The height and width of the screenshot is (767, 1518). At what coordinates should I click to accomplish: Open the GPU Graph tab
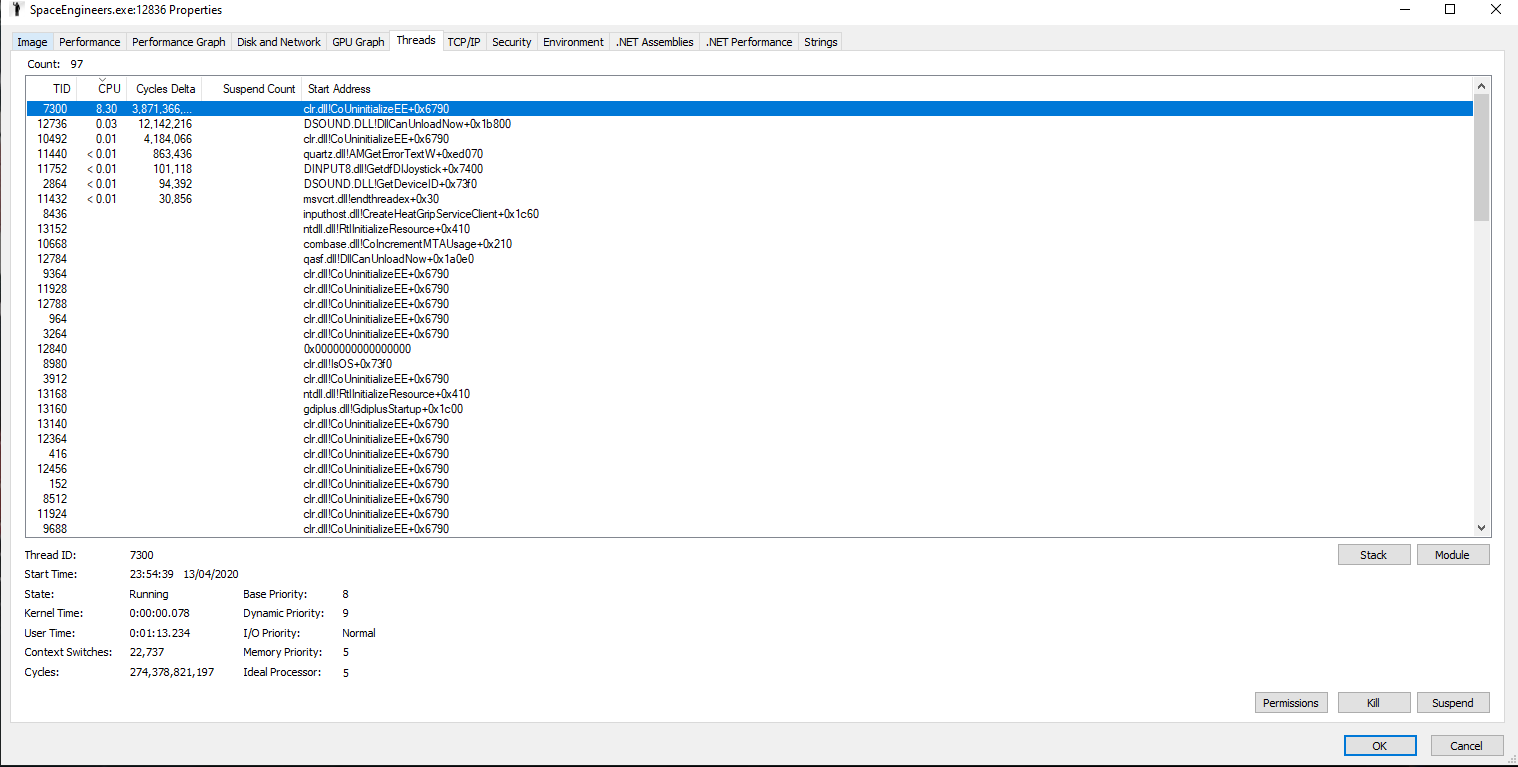pyautogui.click(x=358, y=42)
